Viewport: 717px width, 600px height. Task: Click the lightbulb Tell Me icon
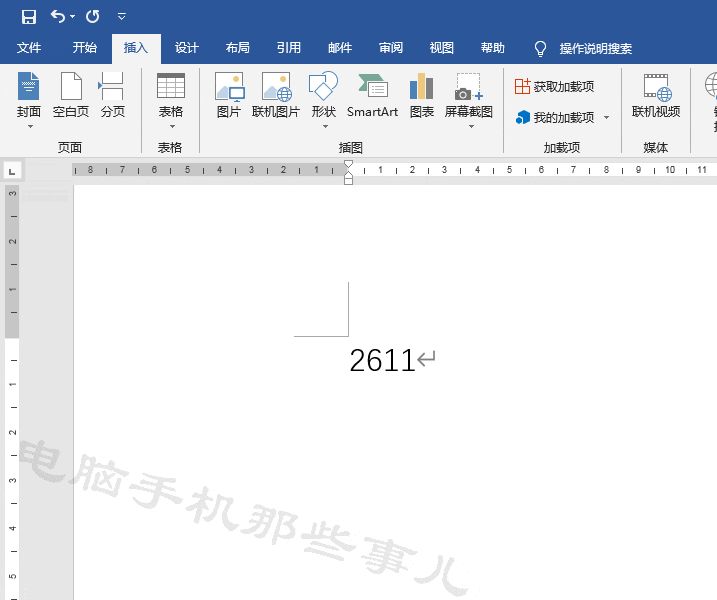(x=540, y=48)
